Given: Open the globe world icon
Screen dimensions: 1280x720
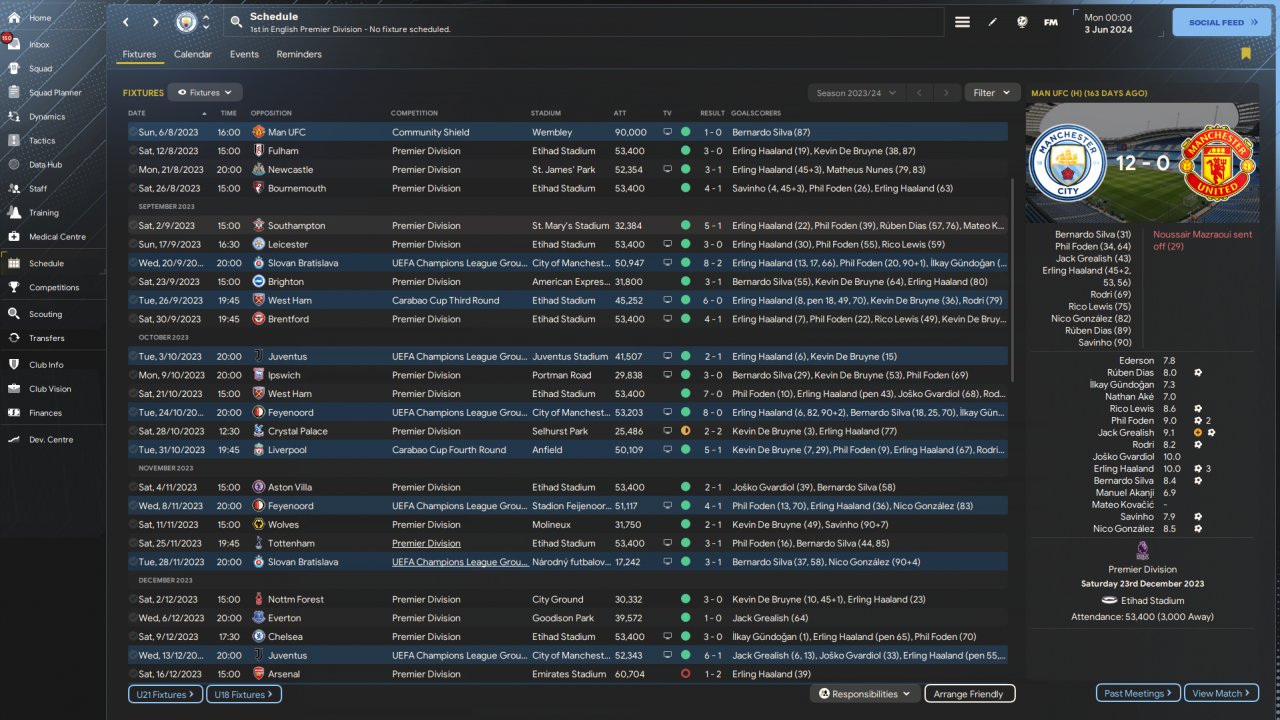Looking at the screenshot, I should click(1022, 22).
